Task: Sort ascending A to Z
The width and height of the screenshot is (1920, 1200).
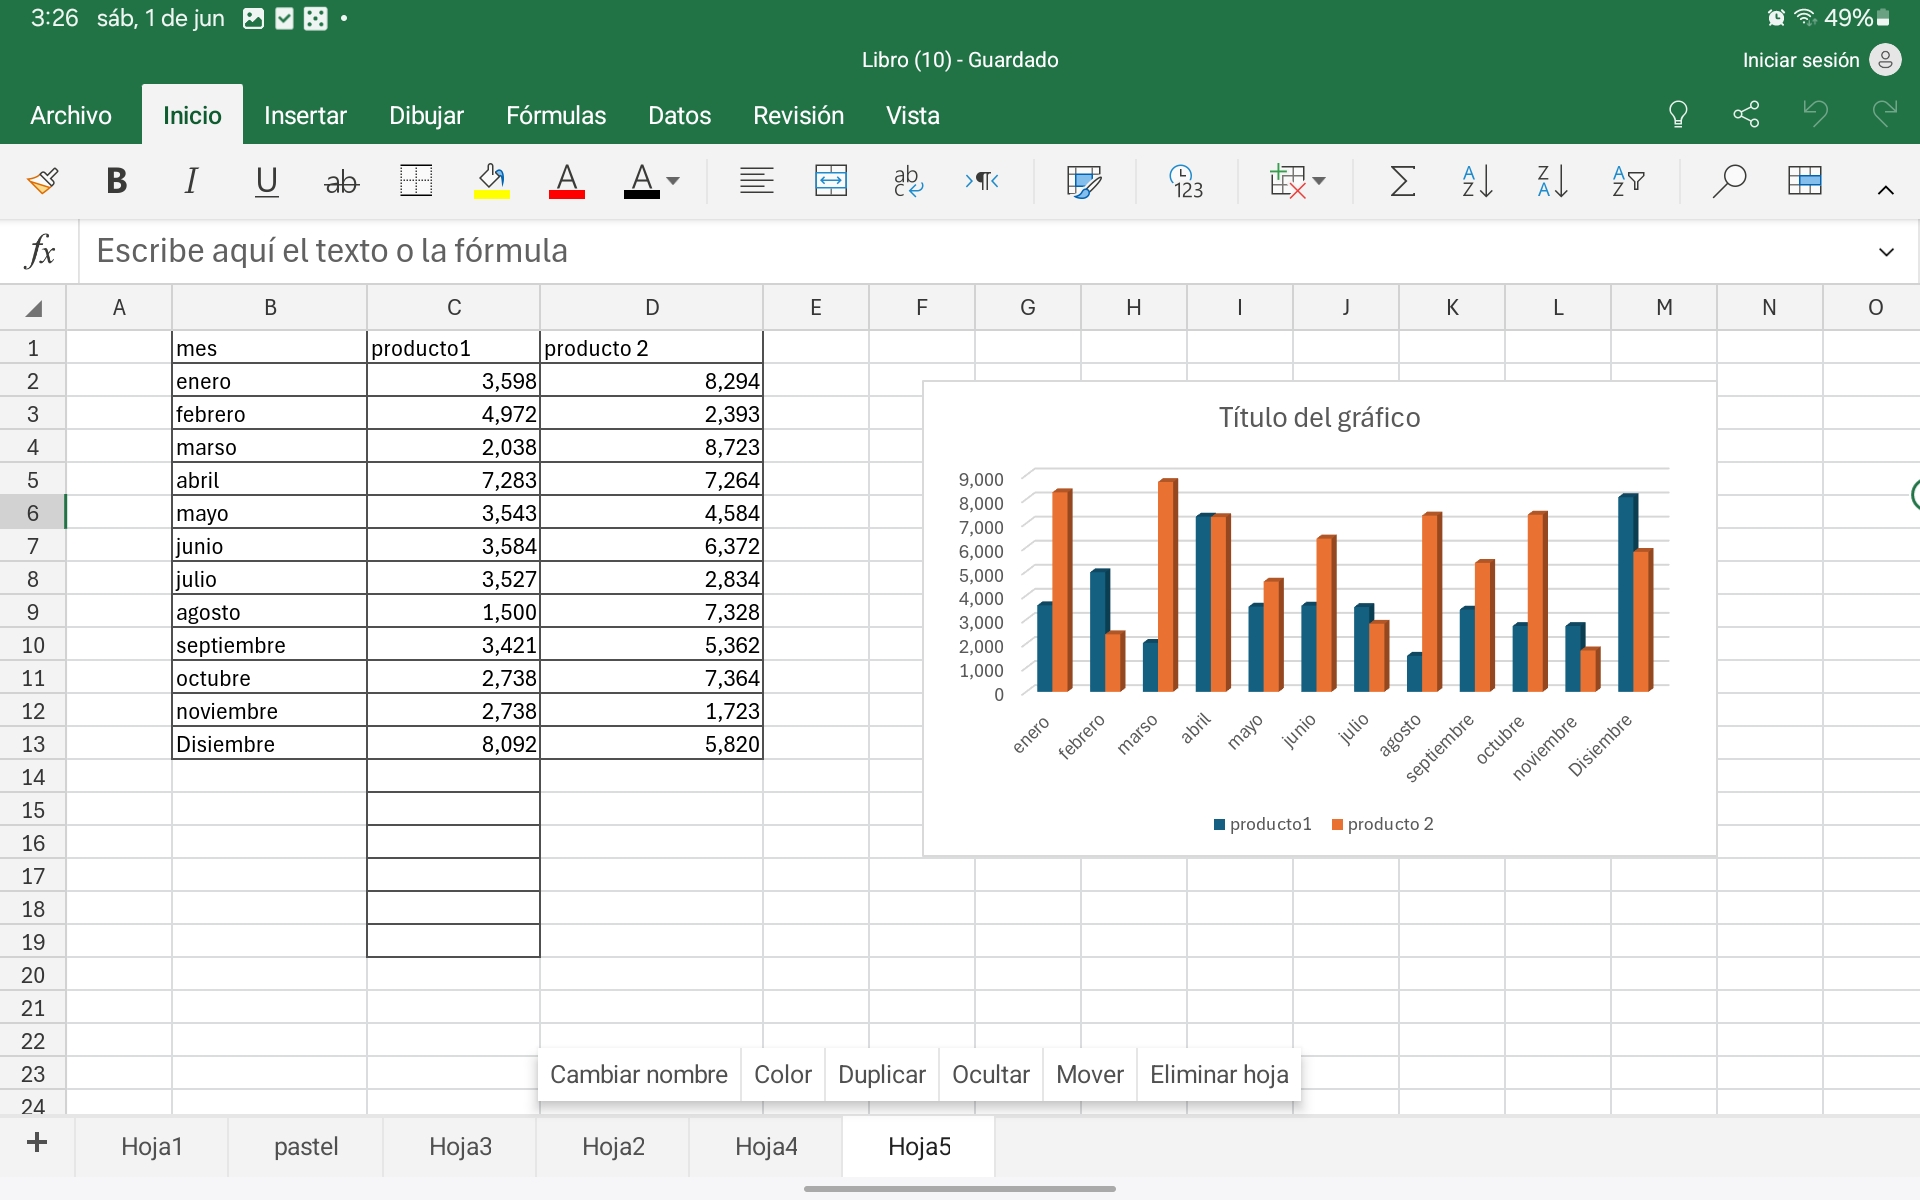Action: (1477, 181)
